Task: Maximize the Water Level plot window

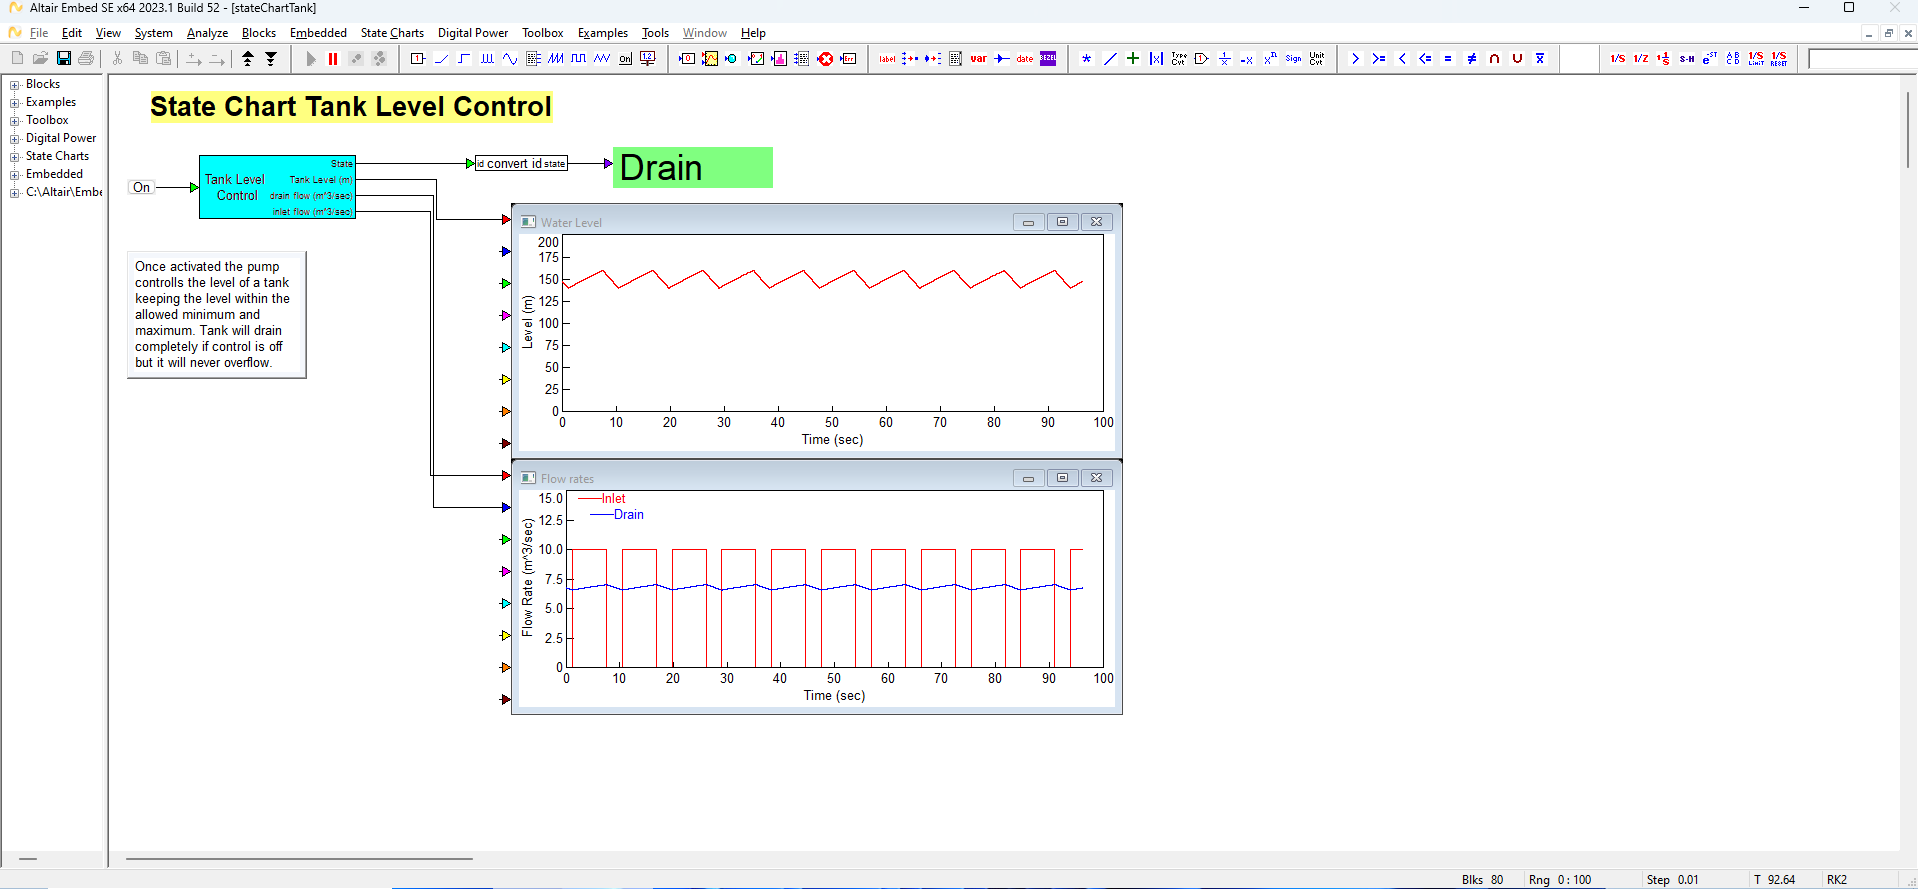Action: [1062, 222]
